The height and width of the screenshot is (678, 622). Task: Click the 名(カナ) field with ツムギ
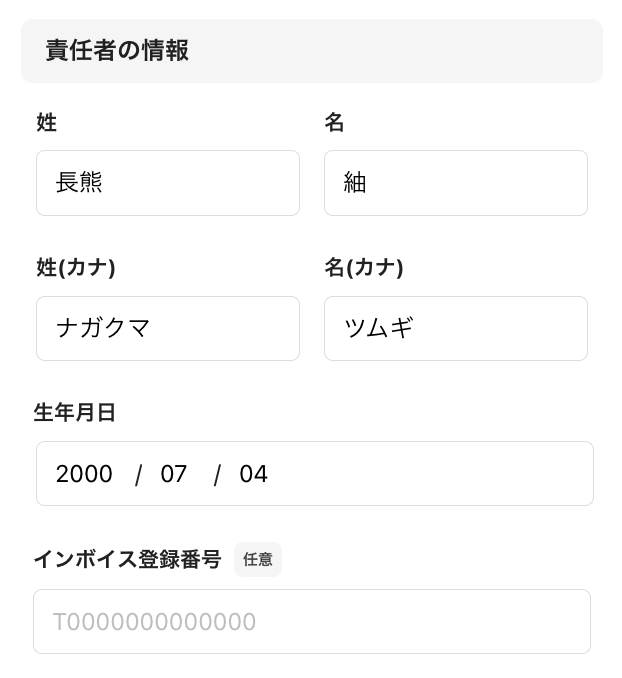click(x=455, y=328)
